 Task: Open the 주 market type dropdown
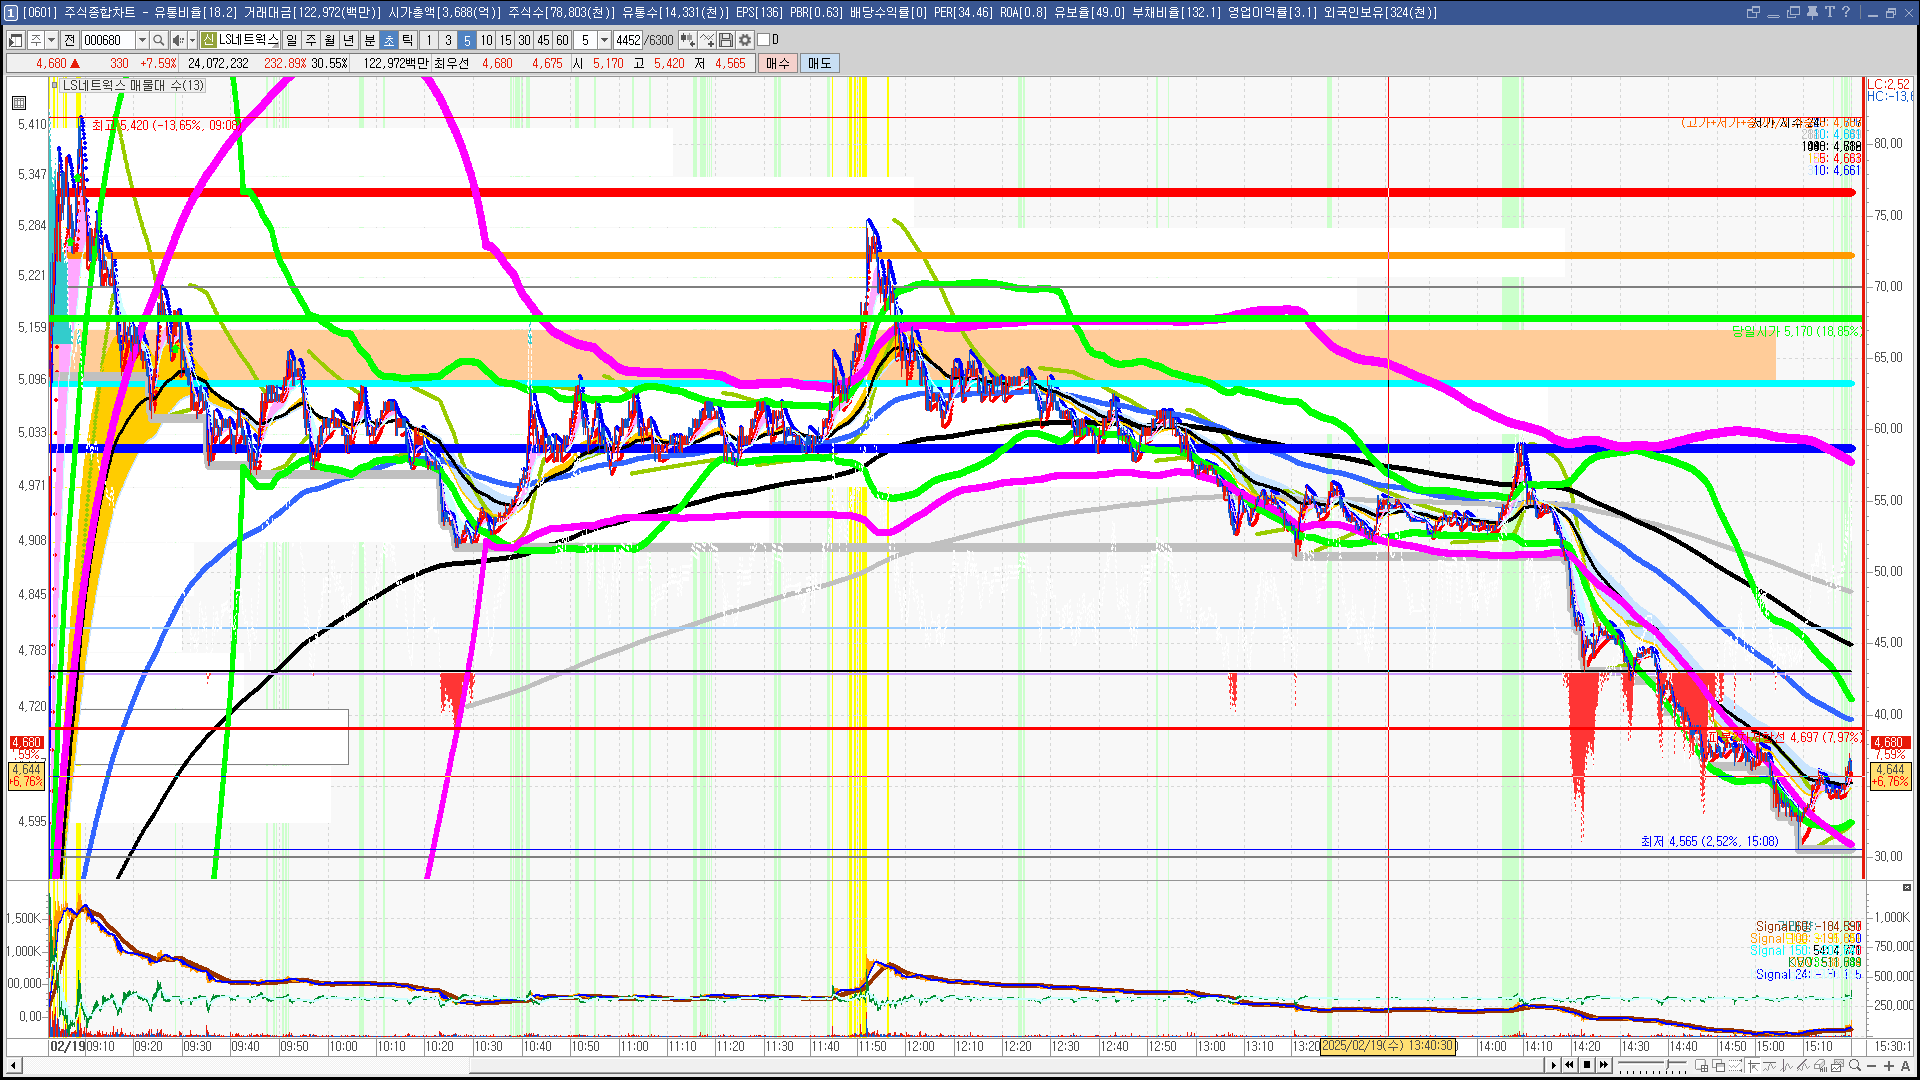pos(51,40)
